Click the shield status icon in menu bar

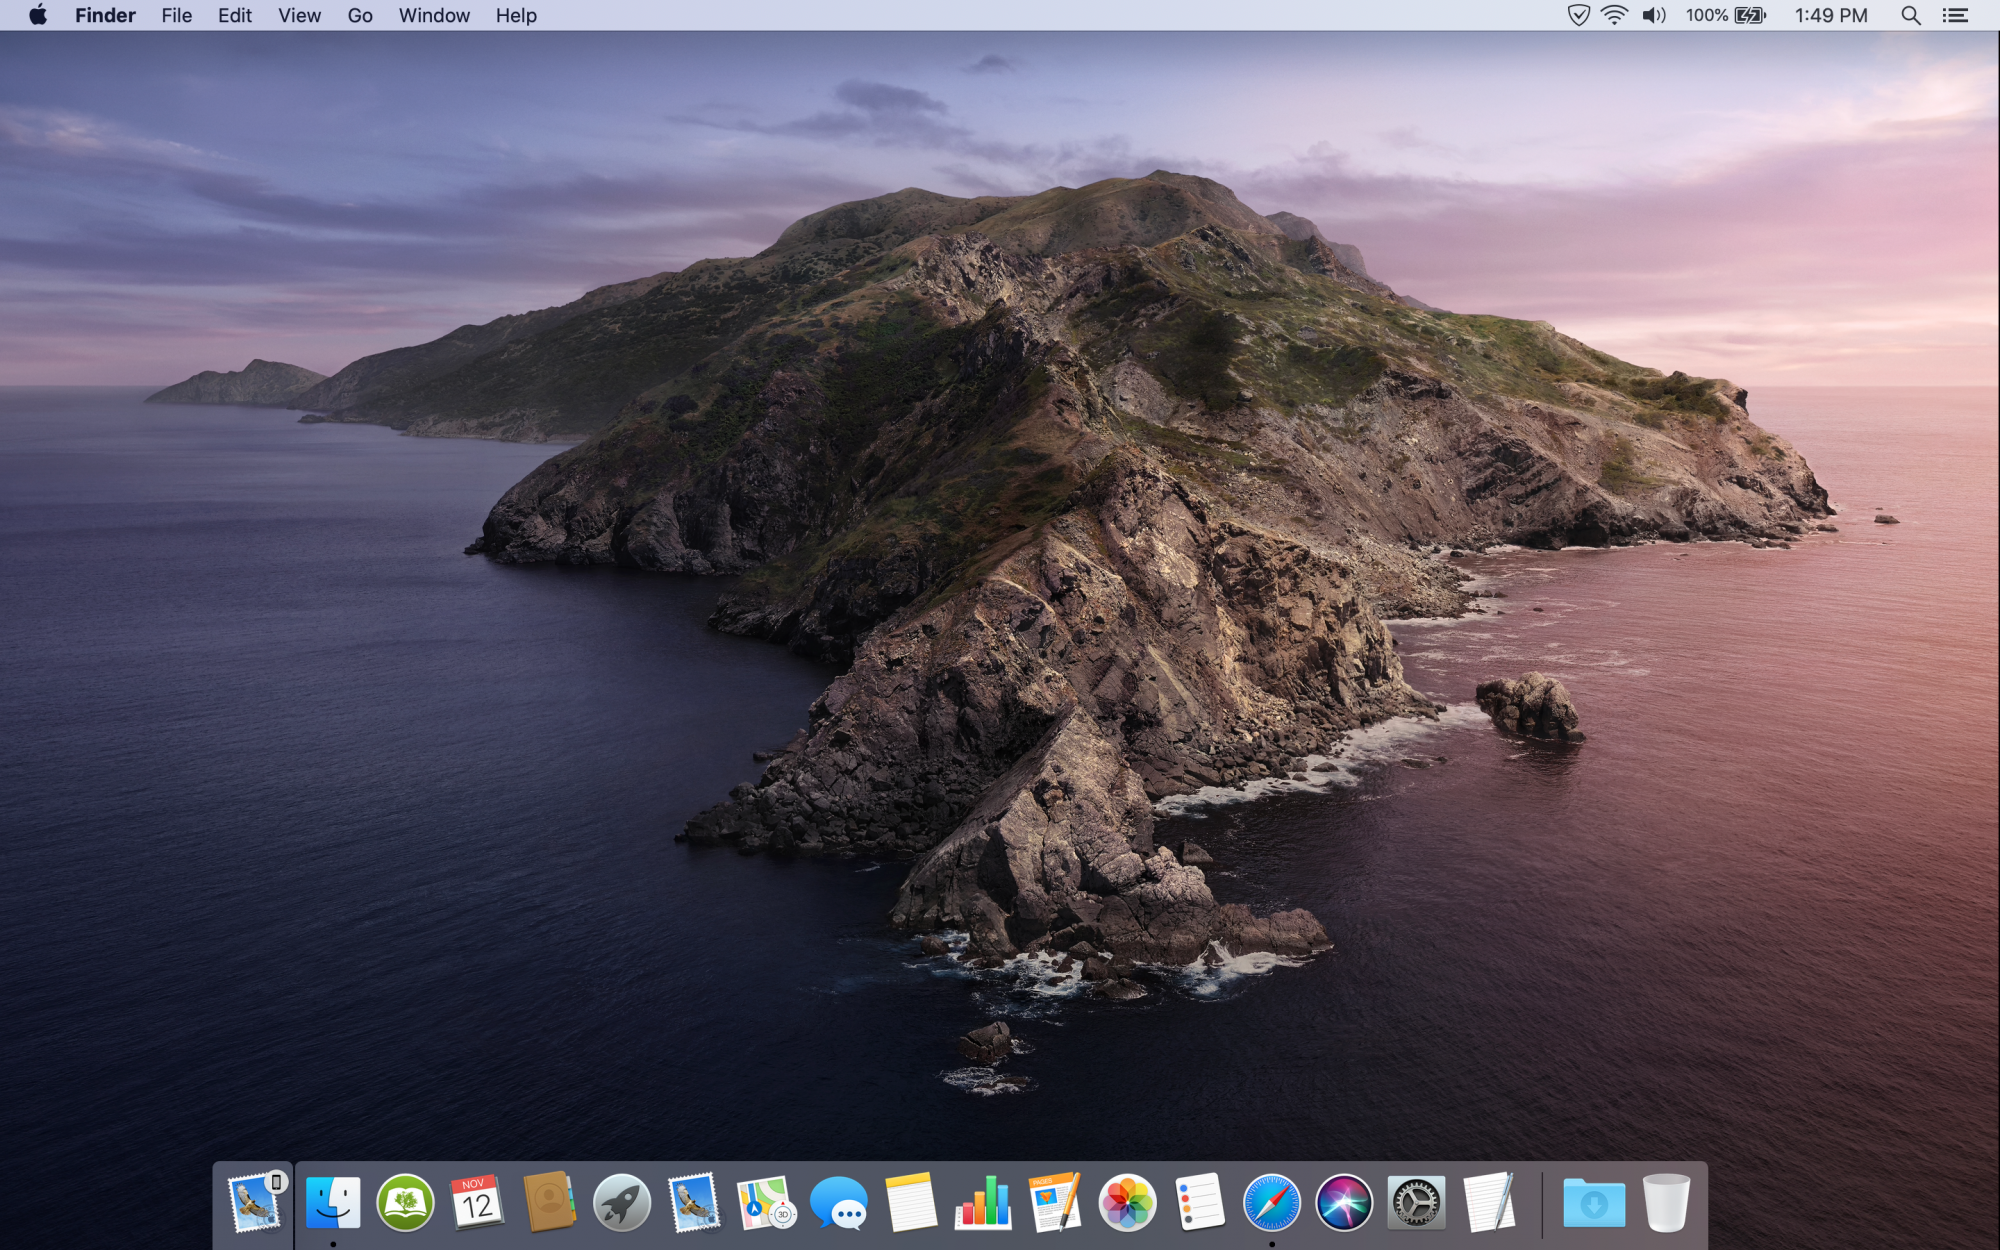[1578, 15]
